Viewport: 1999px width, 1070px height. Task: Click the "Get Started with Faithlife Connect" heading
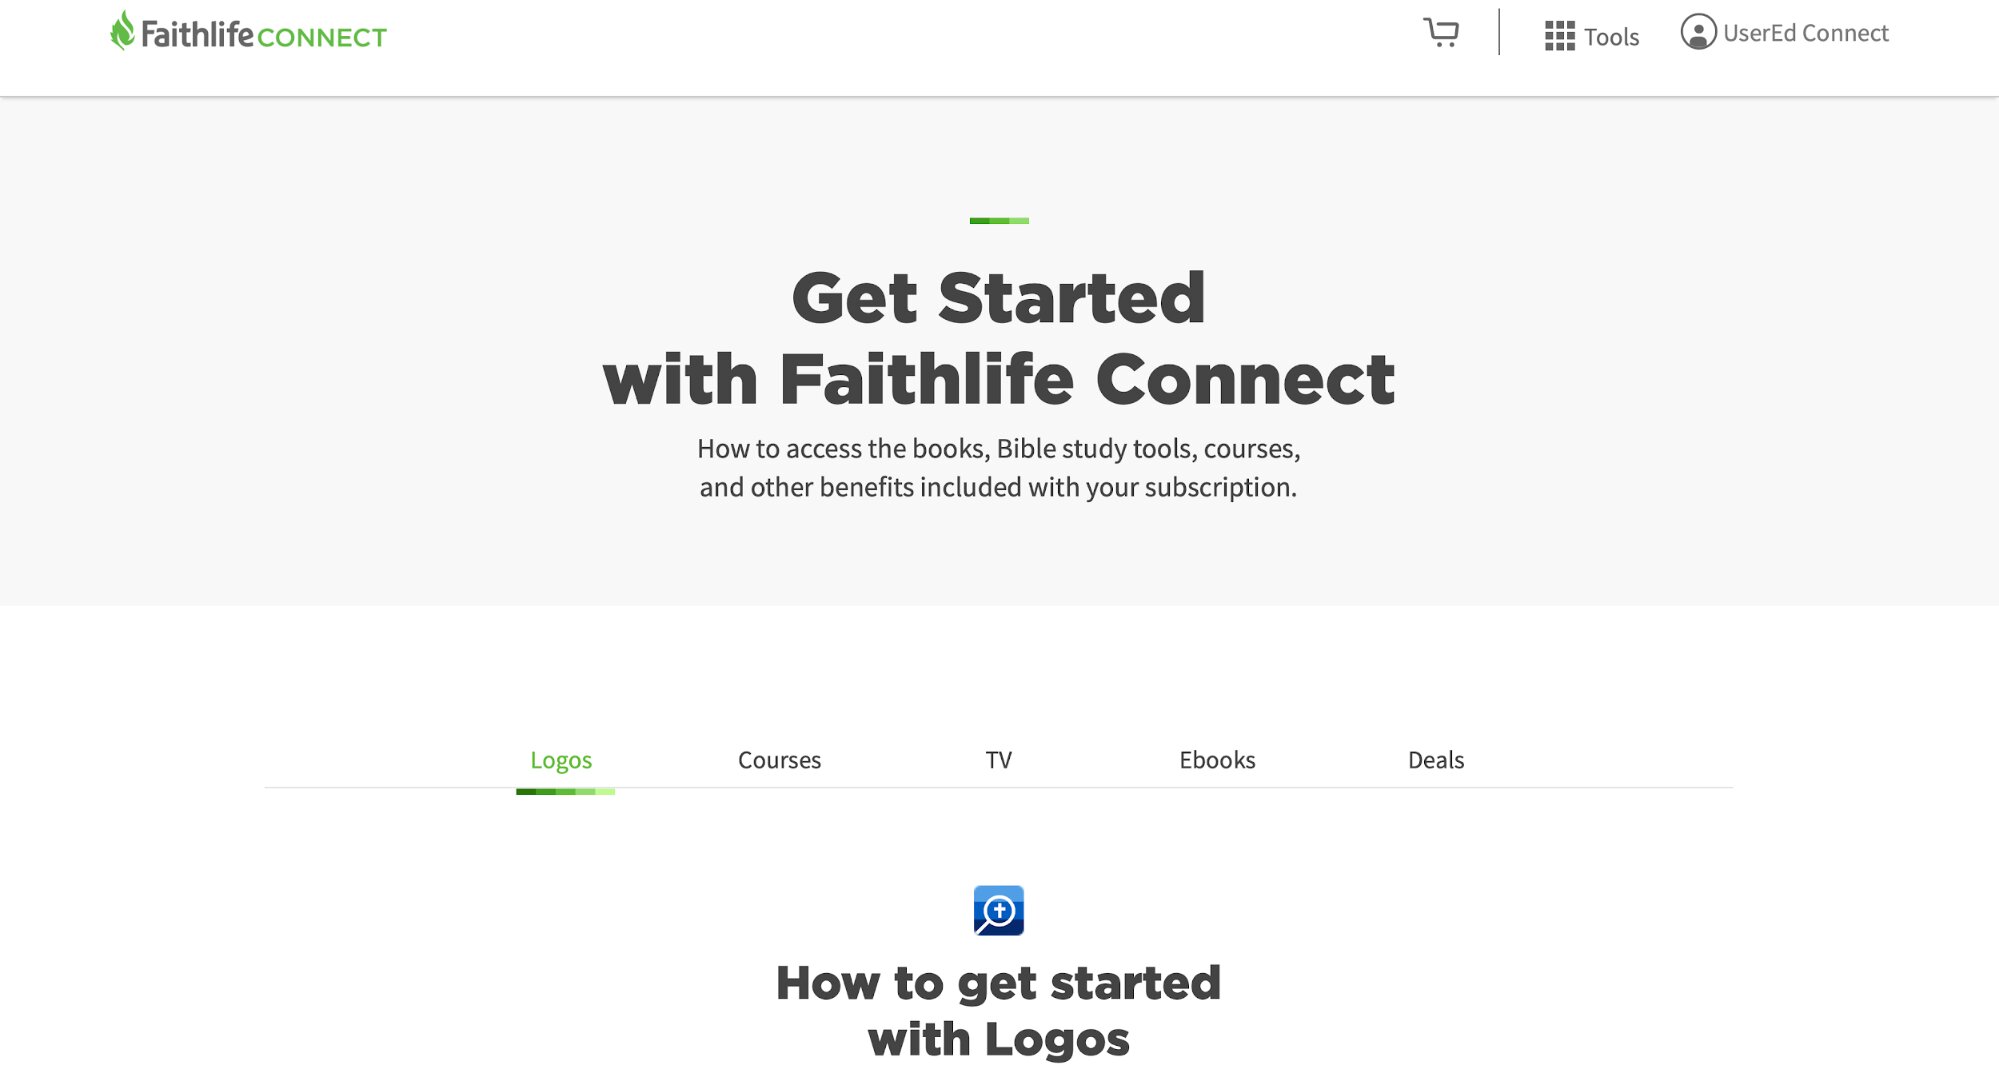(998, 338)
